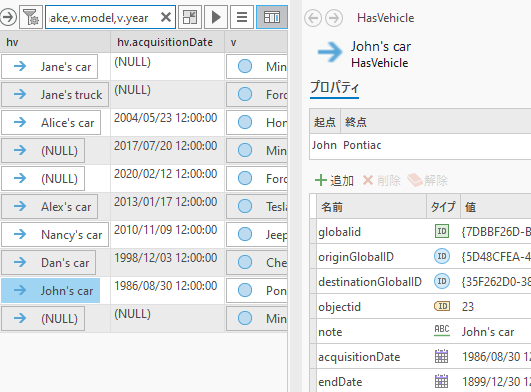The image size is (531, 392).
Task: Click the date 2004/05/23 12:00:00
Action: tap(165, 118)
